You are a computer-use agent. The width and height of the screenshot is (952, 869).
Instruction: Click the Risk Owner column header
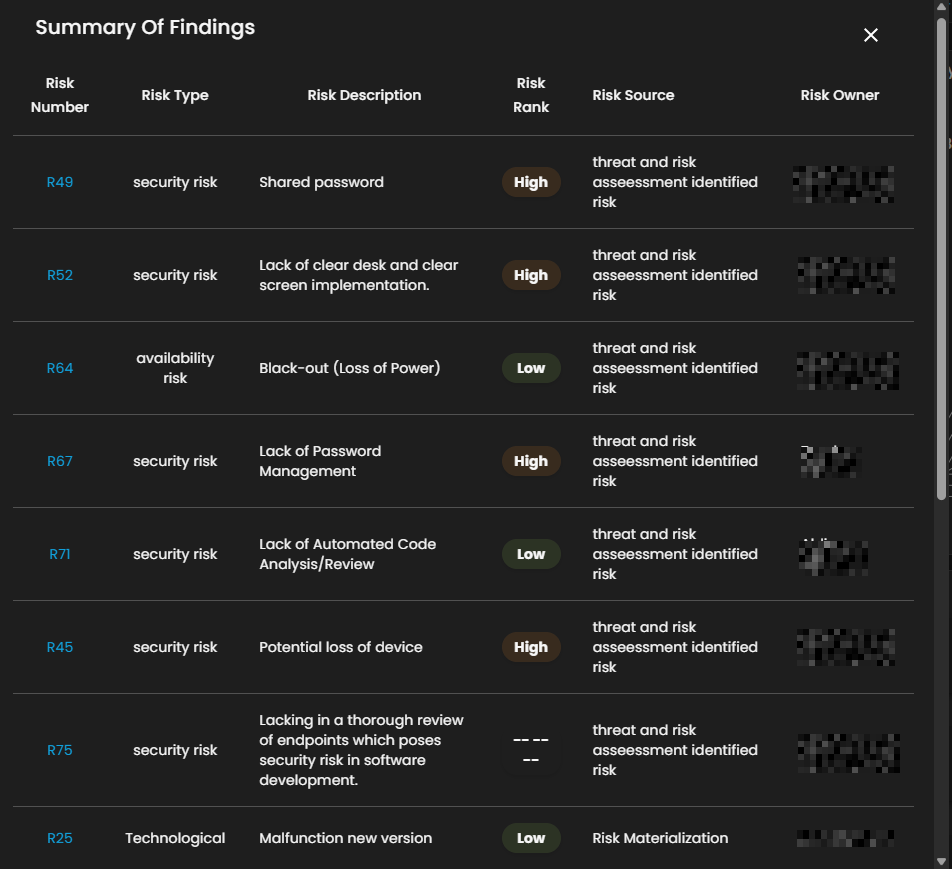[840, 95]
